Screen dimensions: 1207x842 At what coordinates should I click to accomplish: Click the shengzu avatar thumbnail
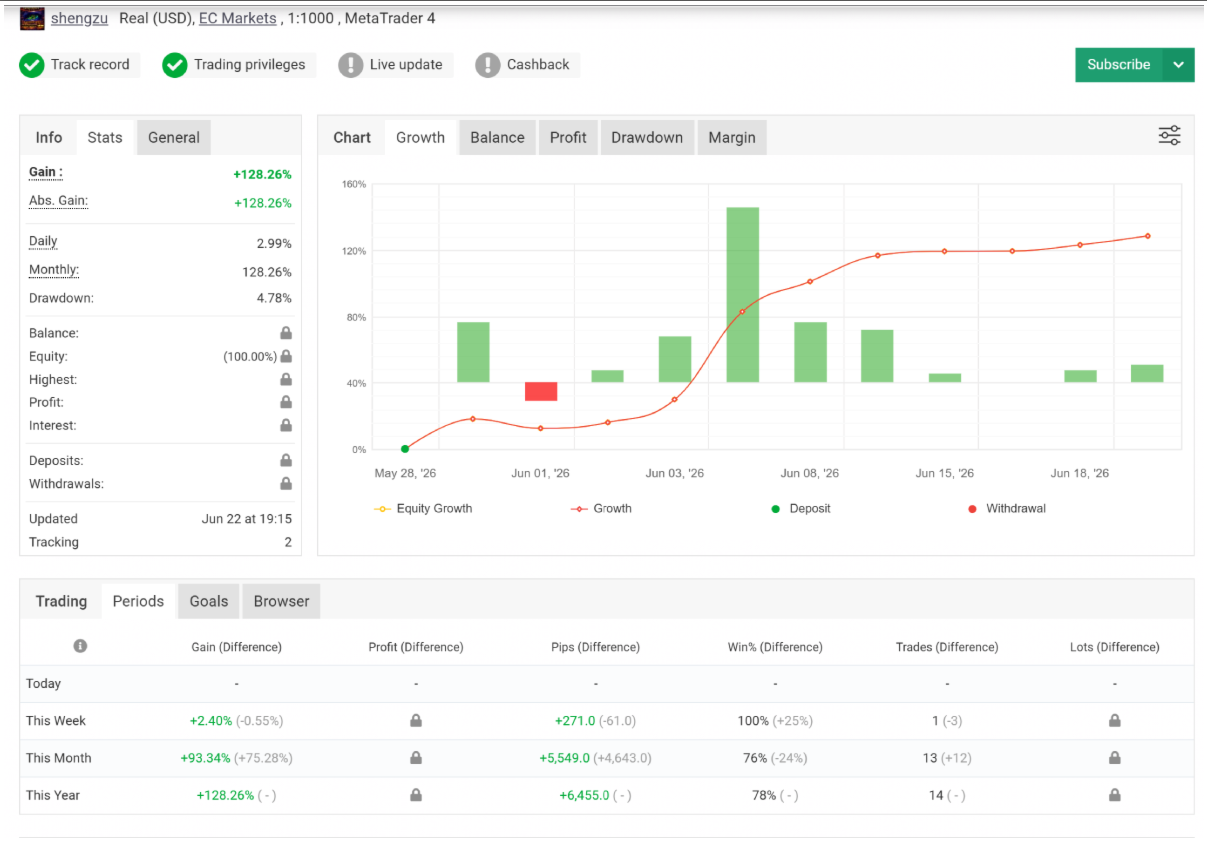pyautogui.click(x=32, y=18)
